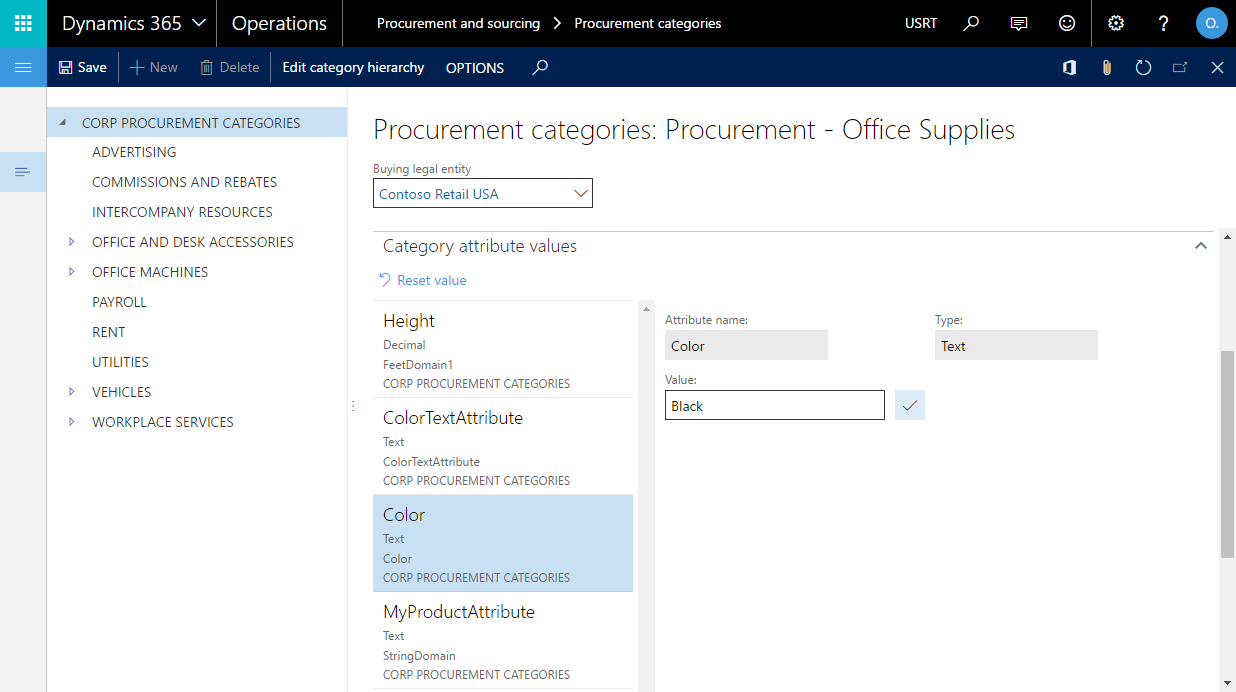Open the attachments paperclip icon
This screenshot has height=692, width=1236.
[1106, 67]
